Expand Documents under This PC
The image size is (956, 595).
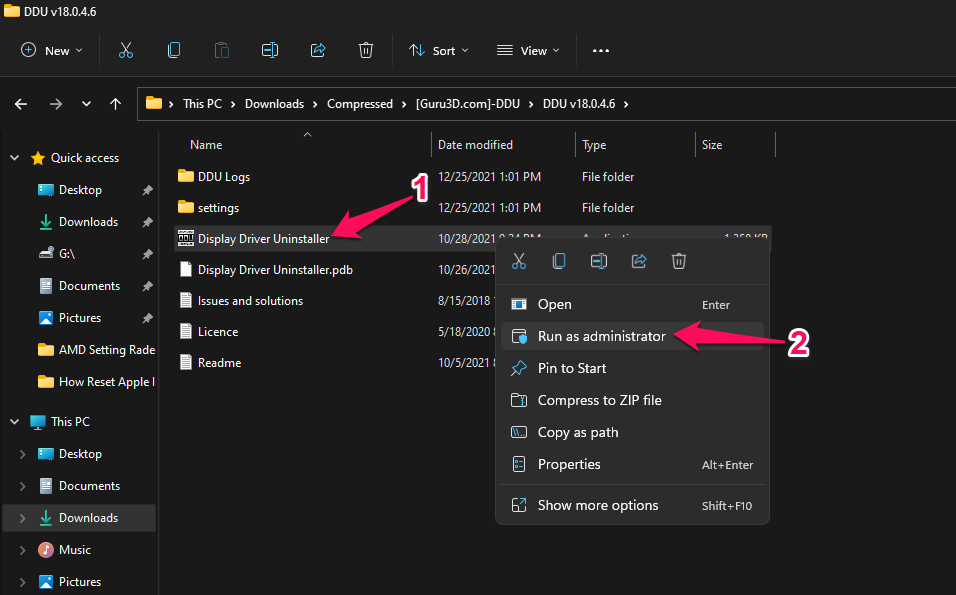(x=23, y=486)
